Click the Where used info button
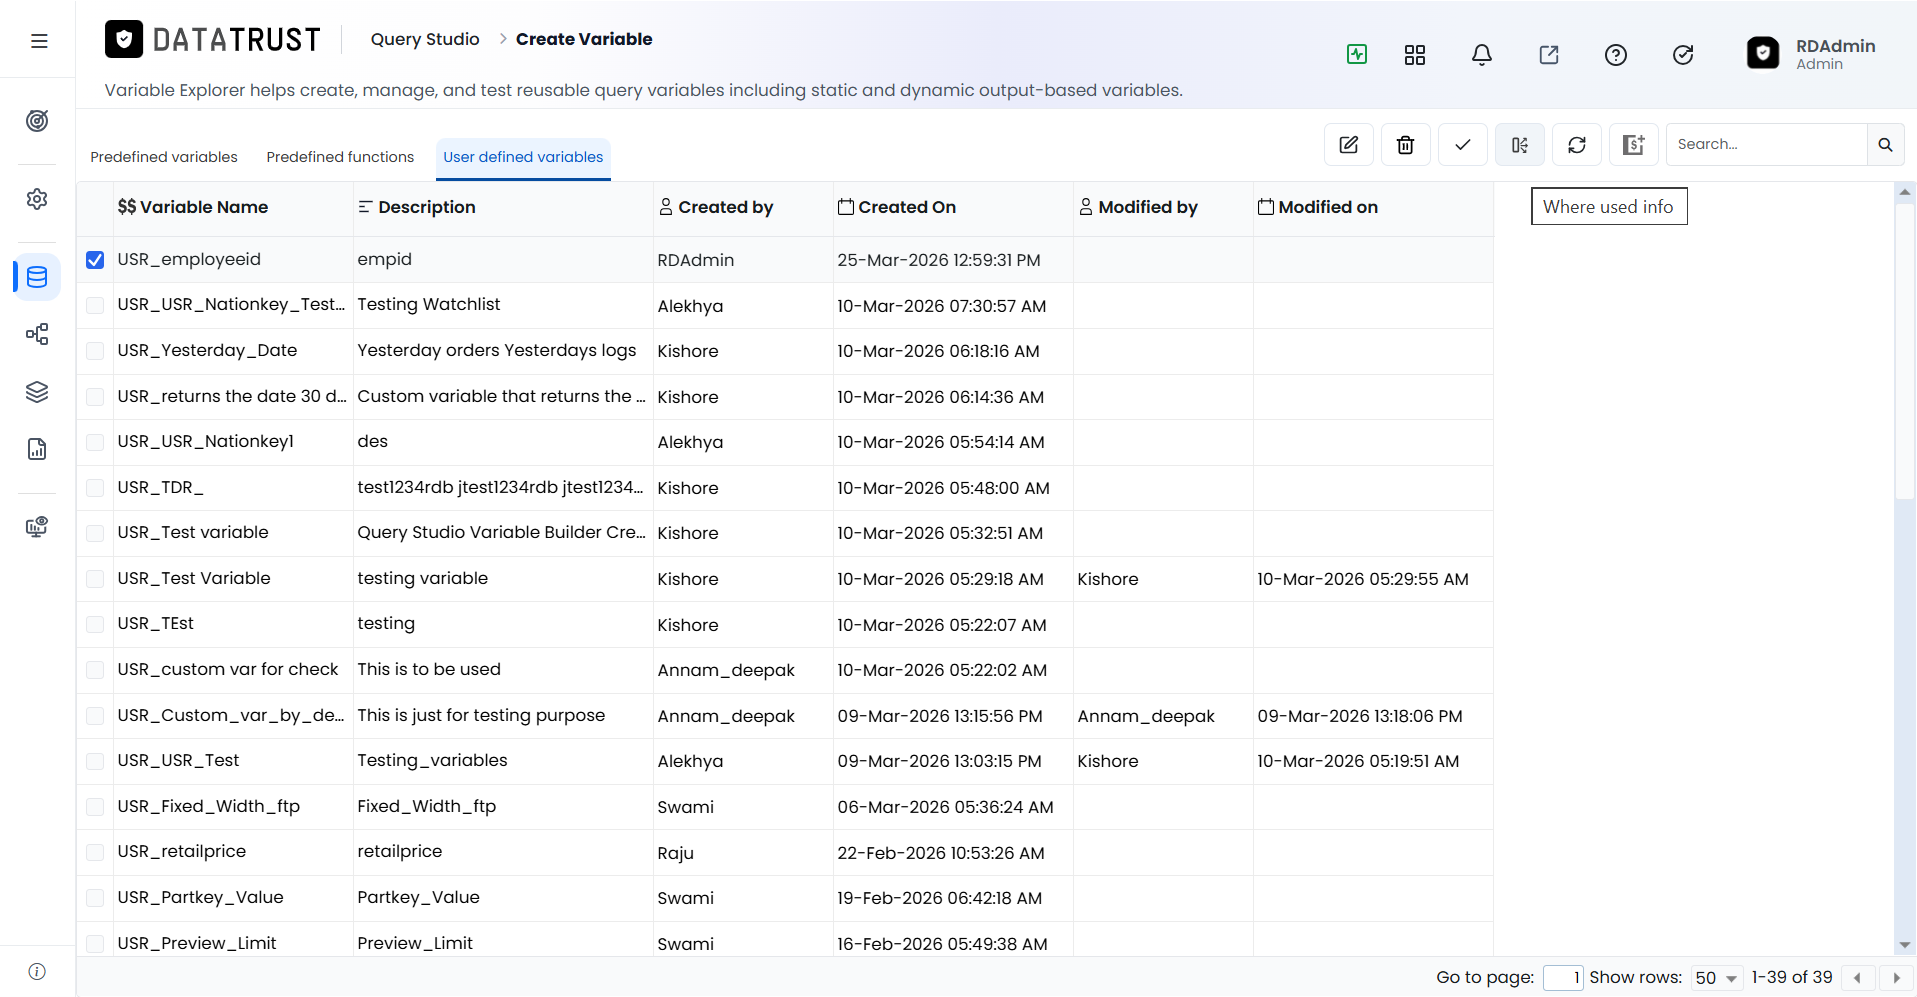The image size is (1917, 997). 1609,207
